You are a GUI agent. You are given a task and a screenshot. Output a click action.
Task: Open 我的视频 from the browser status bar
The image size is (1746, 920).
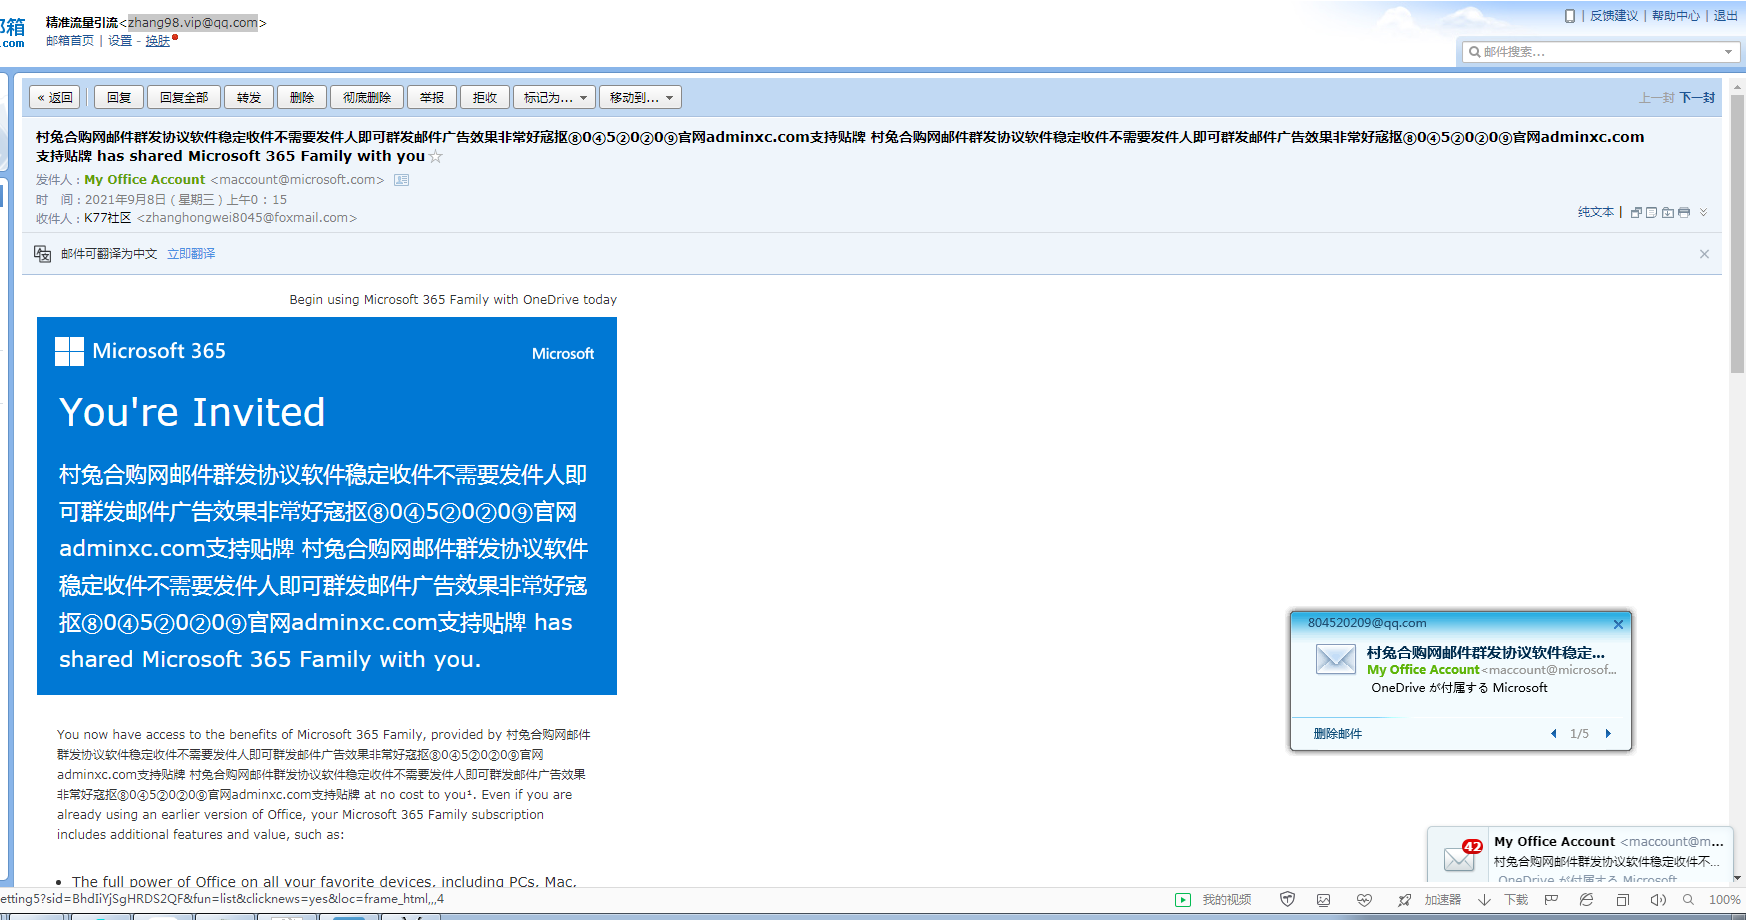click(x=1228, y=899)
